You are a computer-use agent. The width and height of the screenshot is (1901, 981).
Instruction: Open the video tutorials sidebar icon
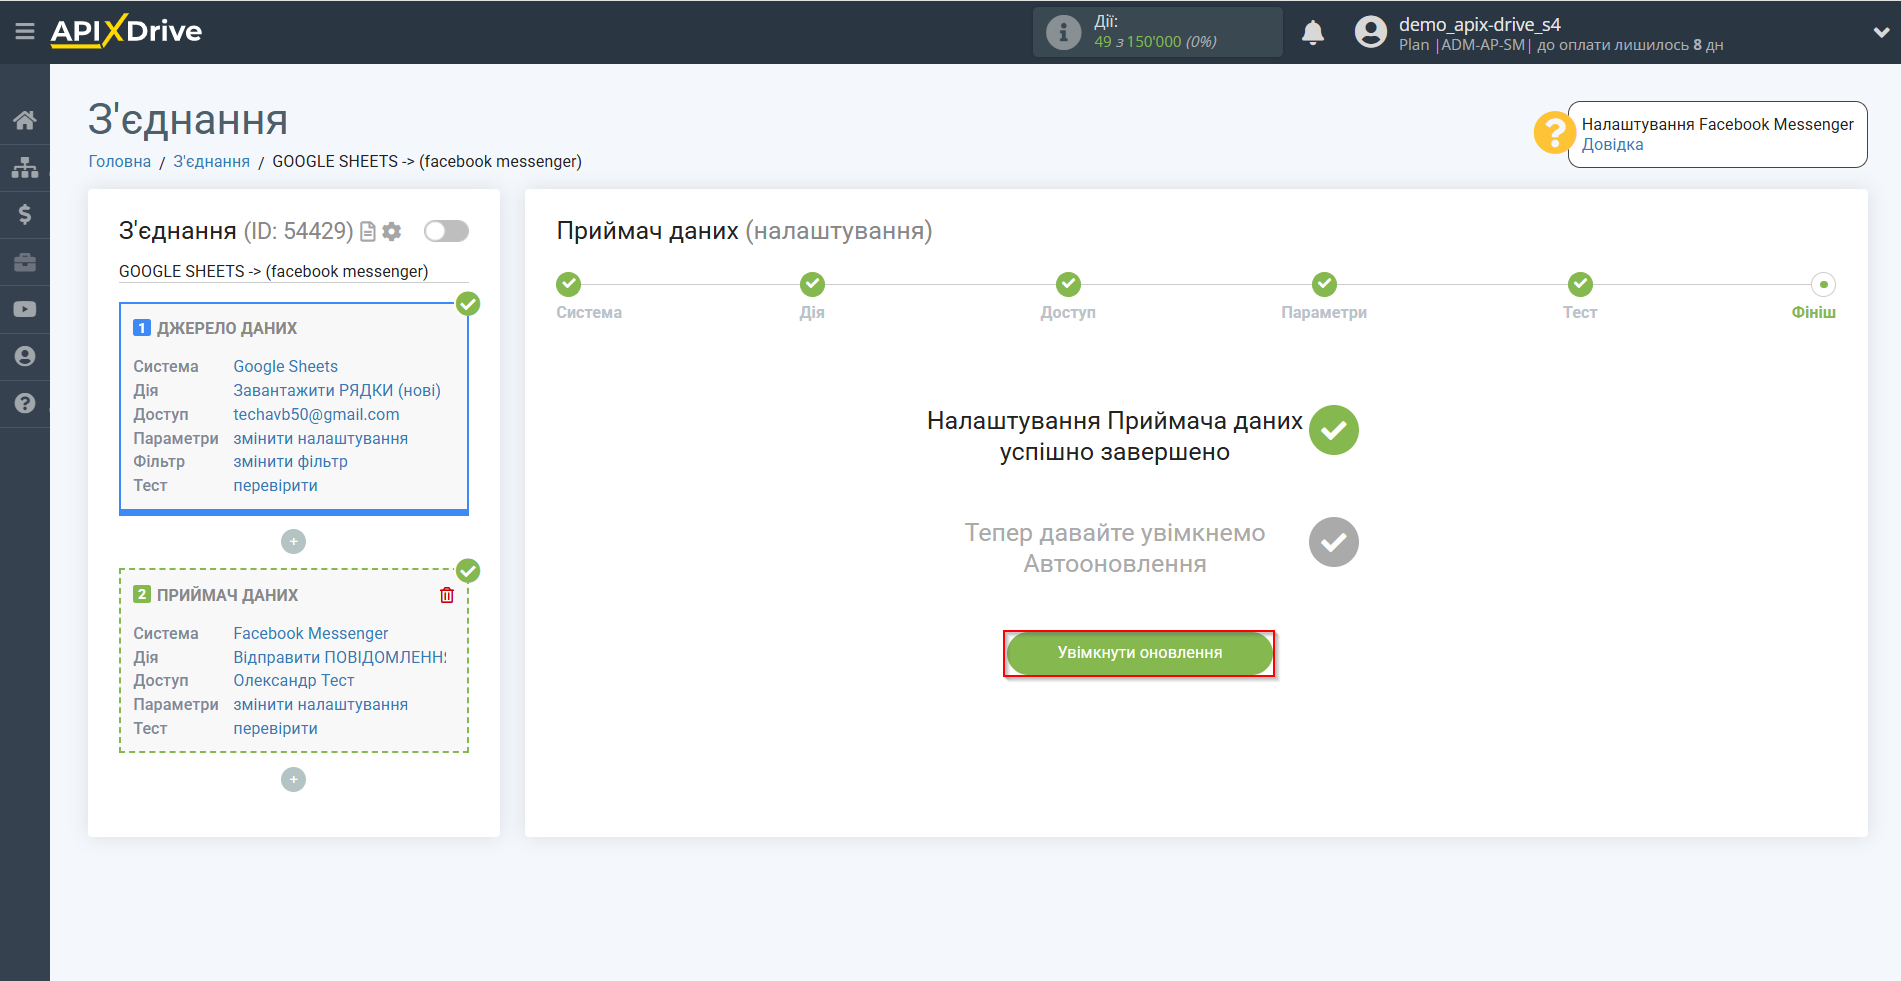25,309
